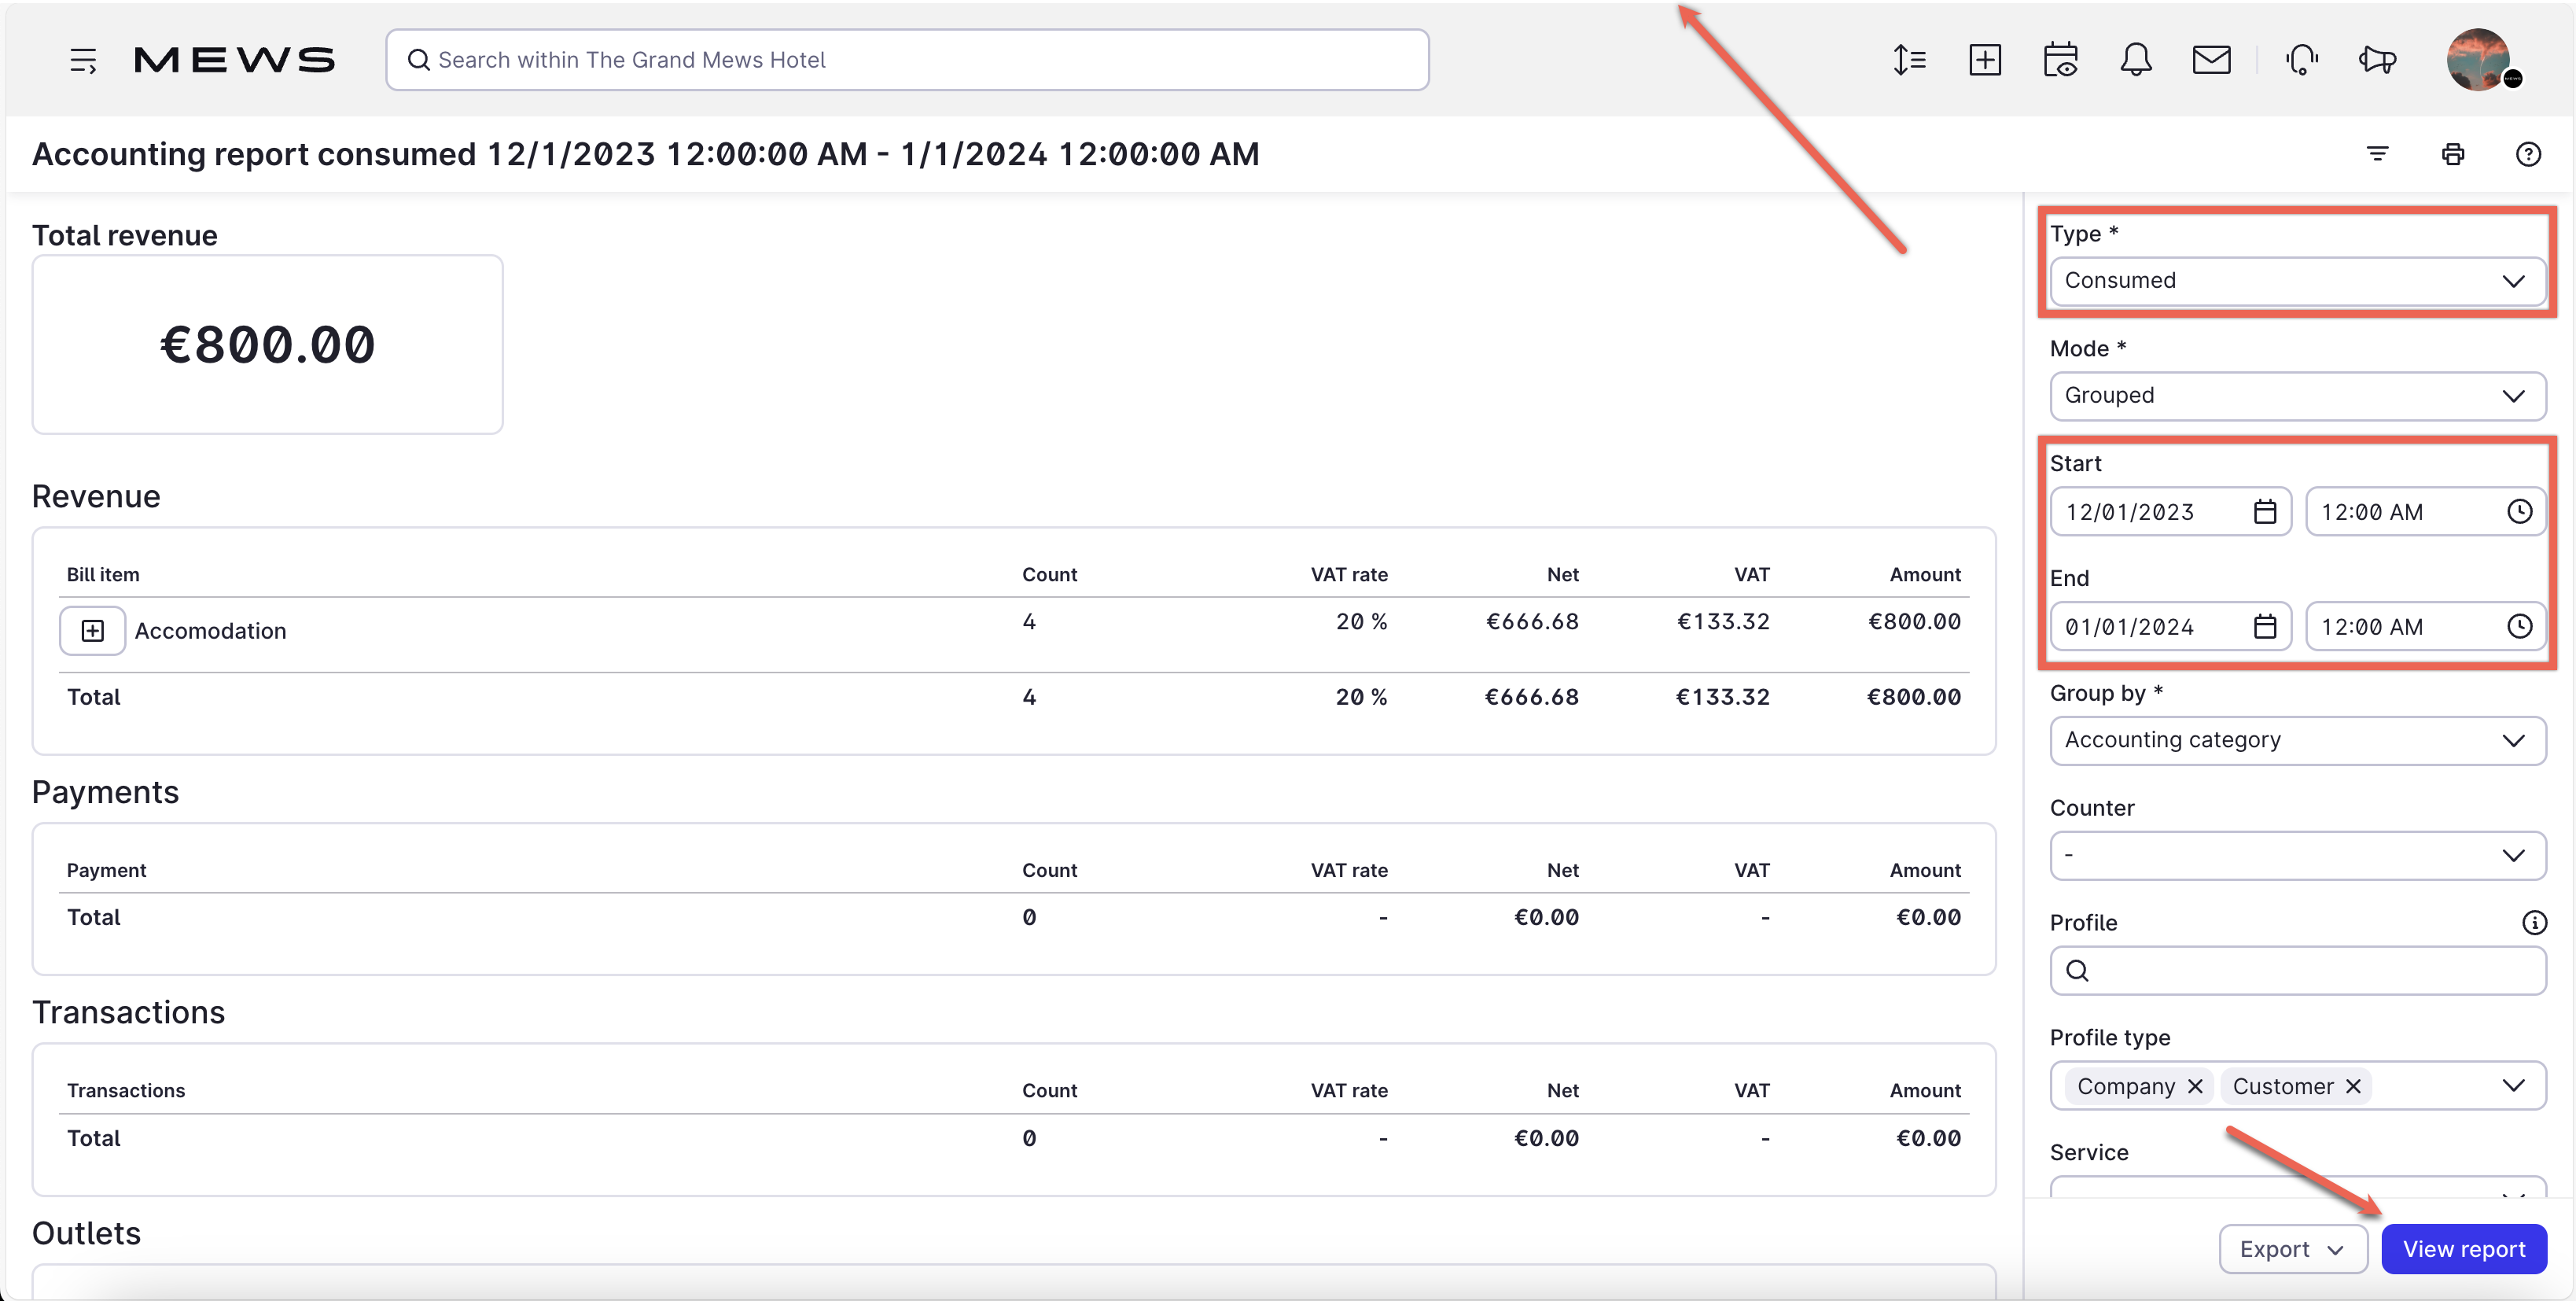Viewport: 2576px width, 1301px height.
Task: Expand the Profile type dropdown arrow
Action: 2513,1087
